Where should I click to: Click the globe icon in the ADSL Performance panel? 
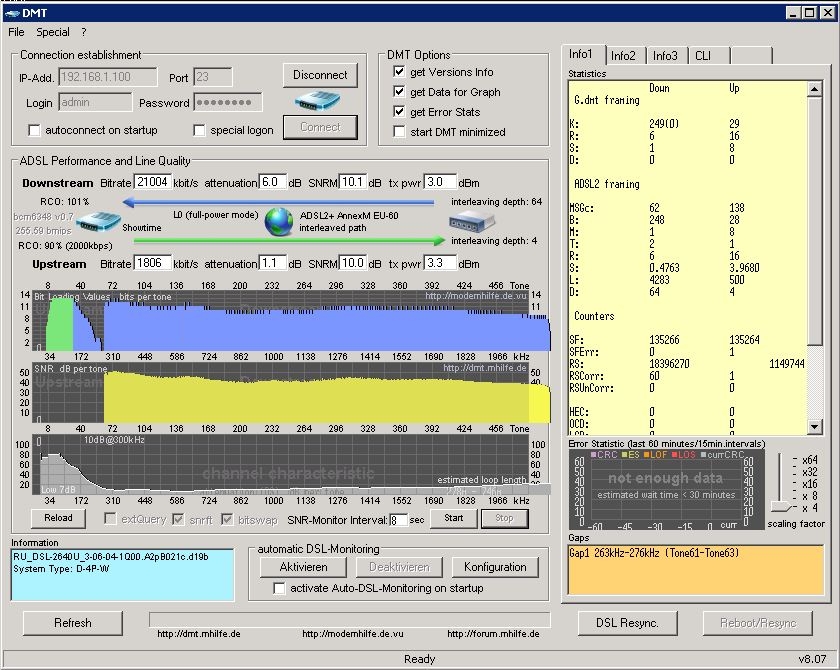[279, 222]
